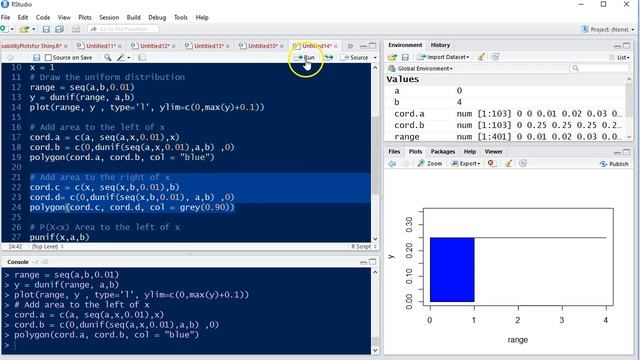Click the Go to file/function field

pyautogui.click(x=123, y=29)
